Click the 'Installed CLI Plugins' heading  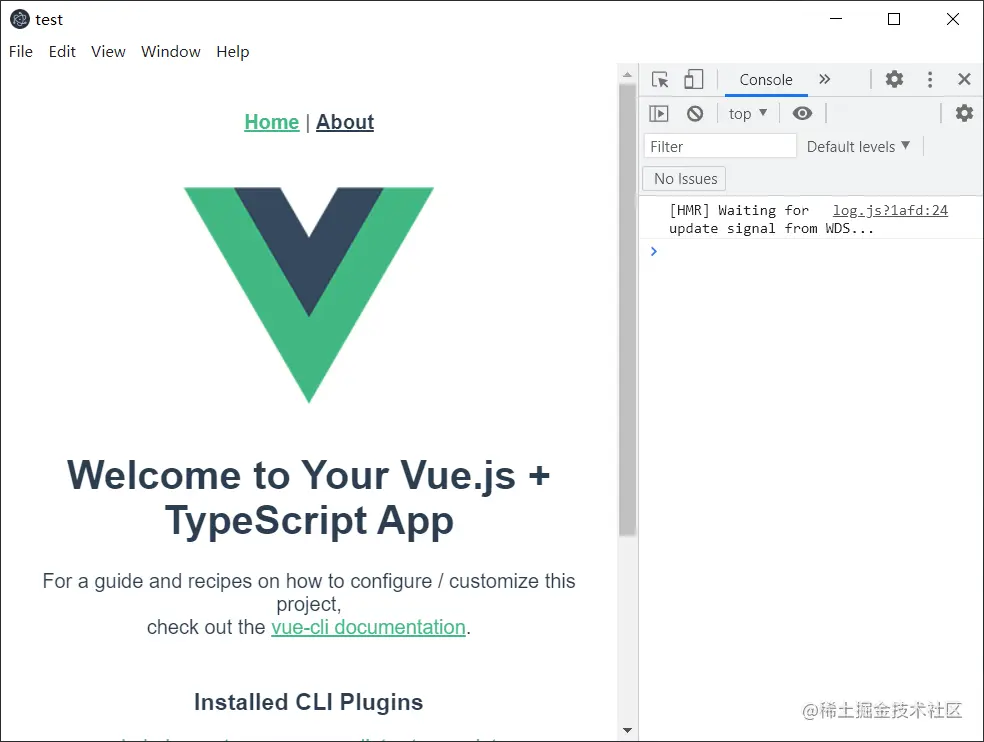click(x=308, y=702)
